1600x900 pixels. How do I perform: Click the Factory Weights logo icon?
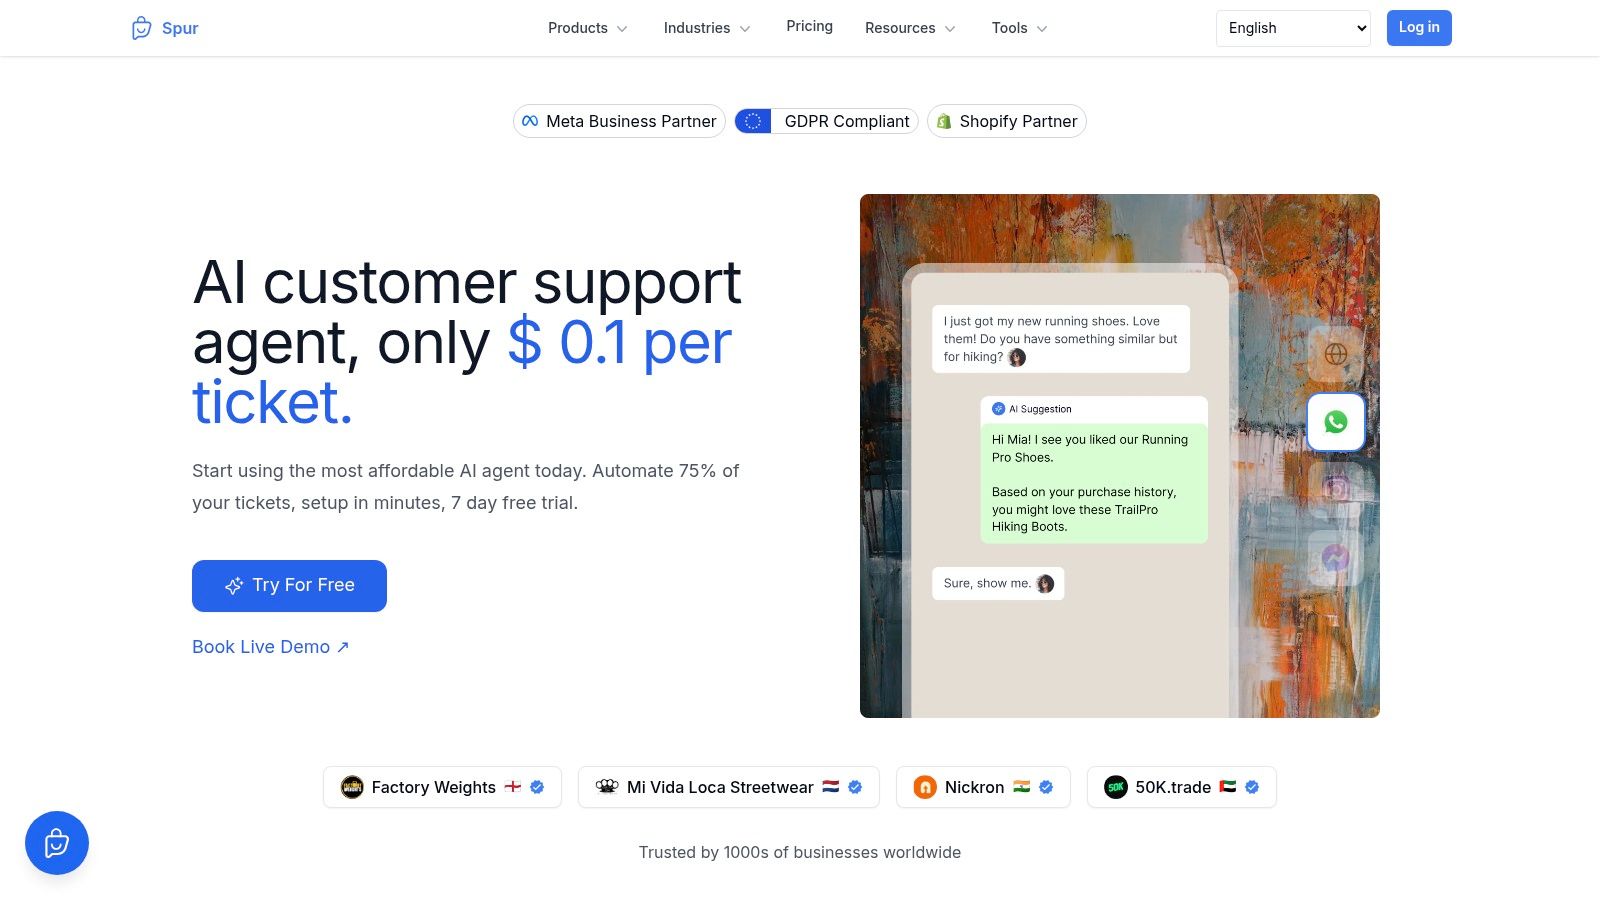point(352,787)
